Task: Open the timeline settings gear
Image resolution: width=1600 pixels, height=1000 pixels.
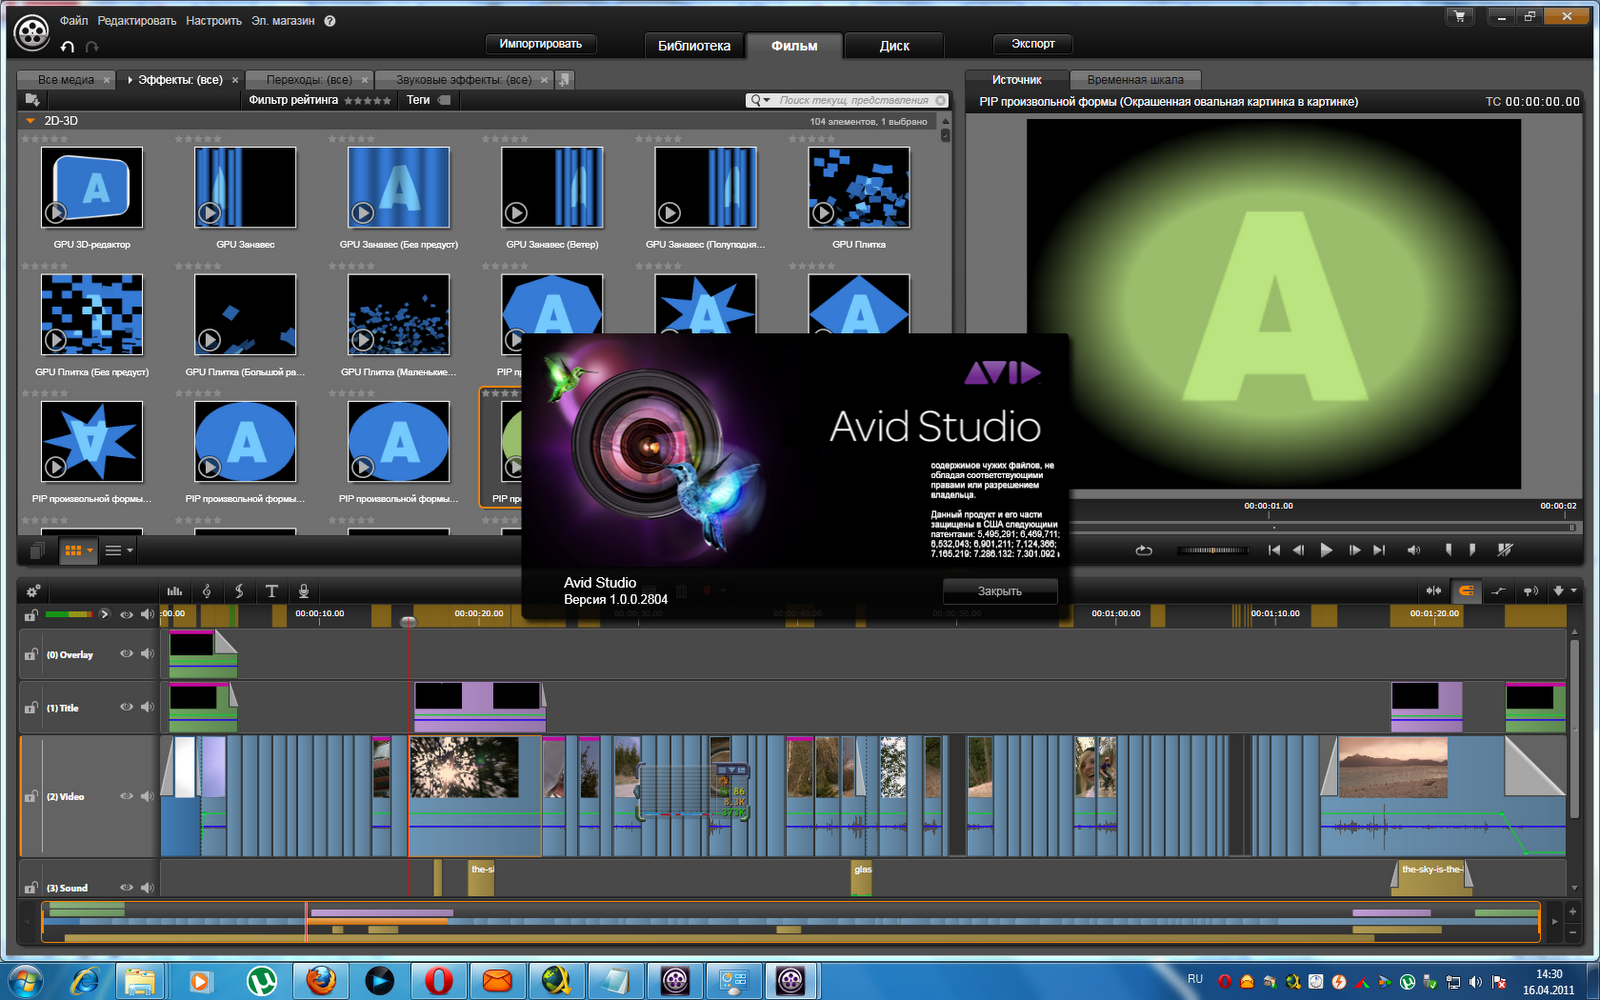Action: point(33,591)
